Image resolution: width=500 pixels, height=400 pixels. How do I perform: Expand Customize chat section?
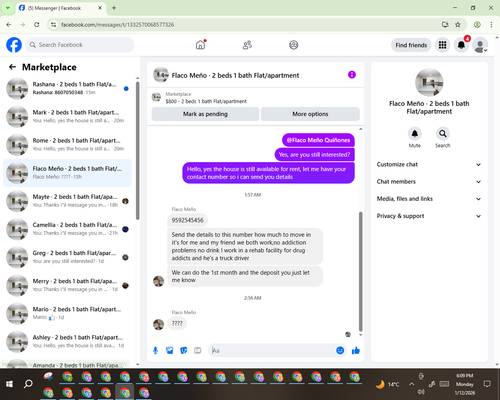tap(429, 164)
